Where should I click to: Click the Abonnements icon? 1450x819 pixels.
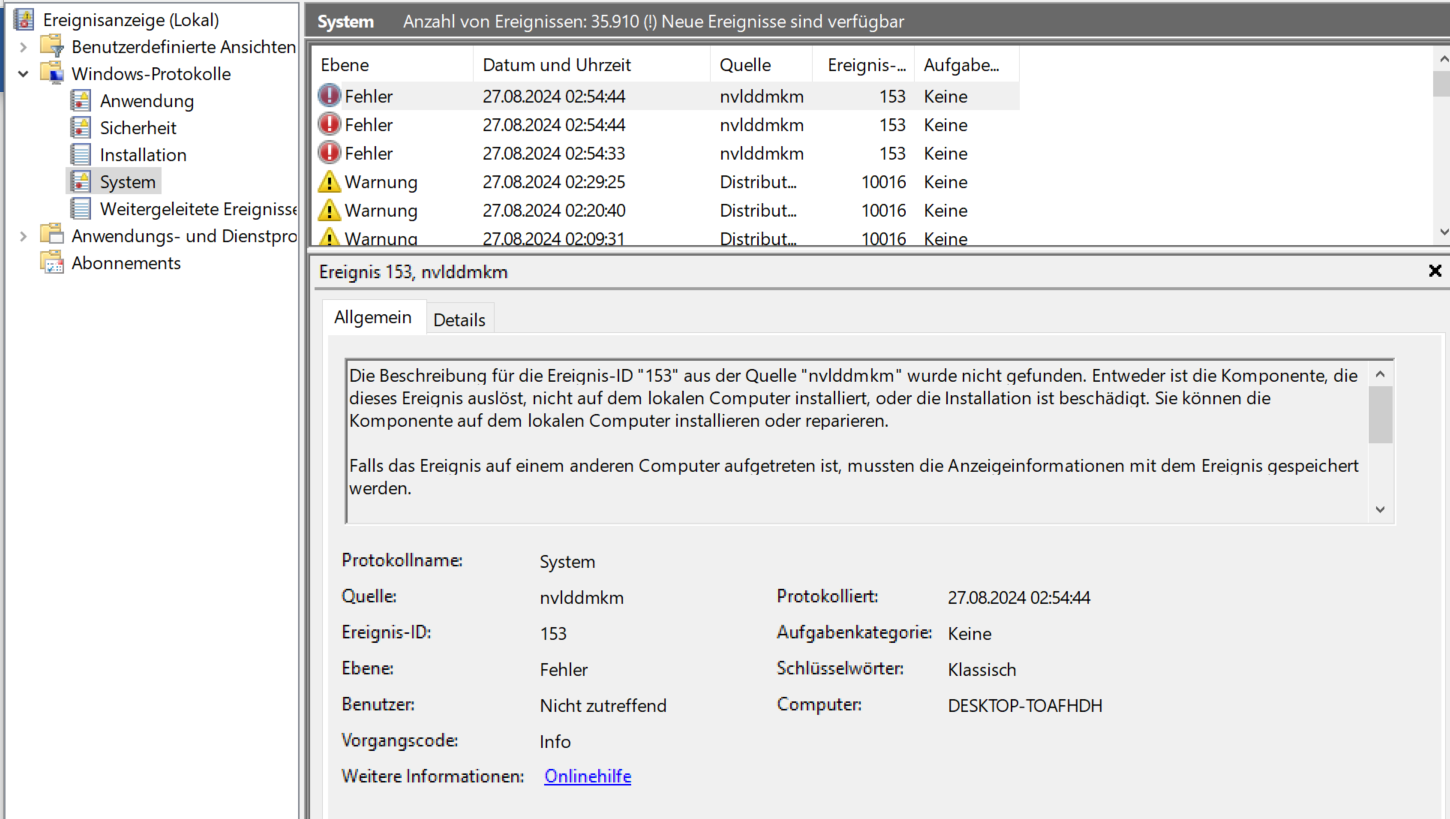pyautogui.click(x=52, y=263)
